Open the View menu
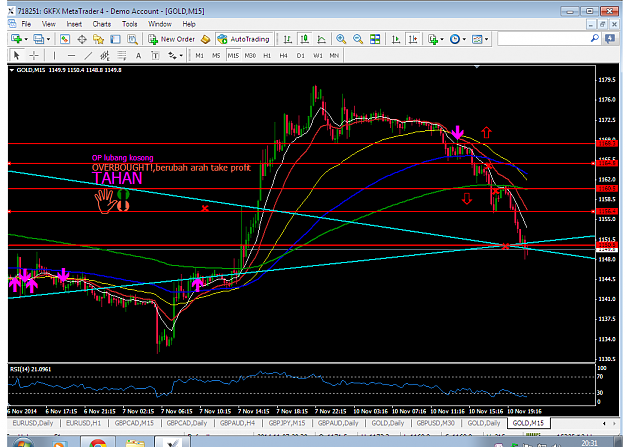The image size is (625, 447). pyautogui.click(x=49, y=24)
